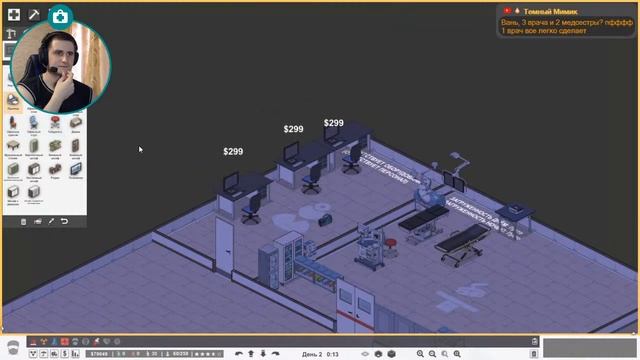640x360 pixels.
Task: Choose the wall television item
Action: tap(76, 170)
